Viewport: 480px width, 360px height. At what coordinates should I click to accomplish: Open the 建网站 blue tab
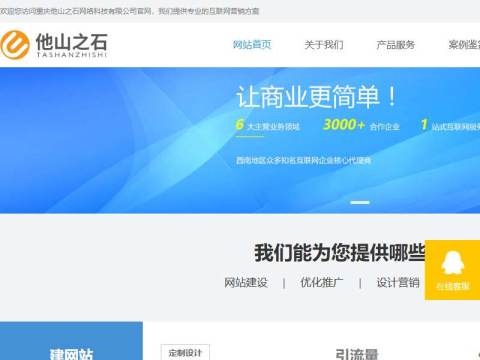coord(71,341)
